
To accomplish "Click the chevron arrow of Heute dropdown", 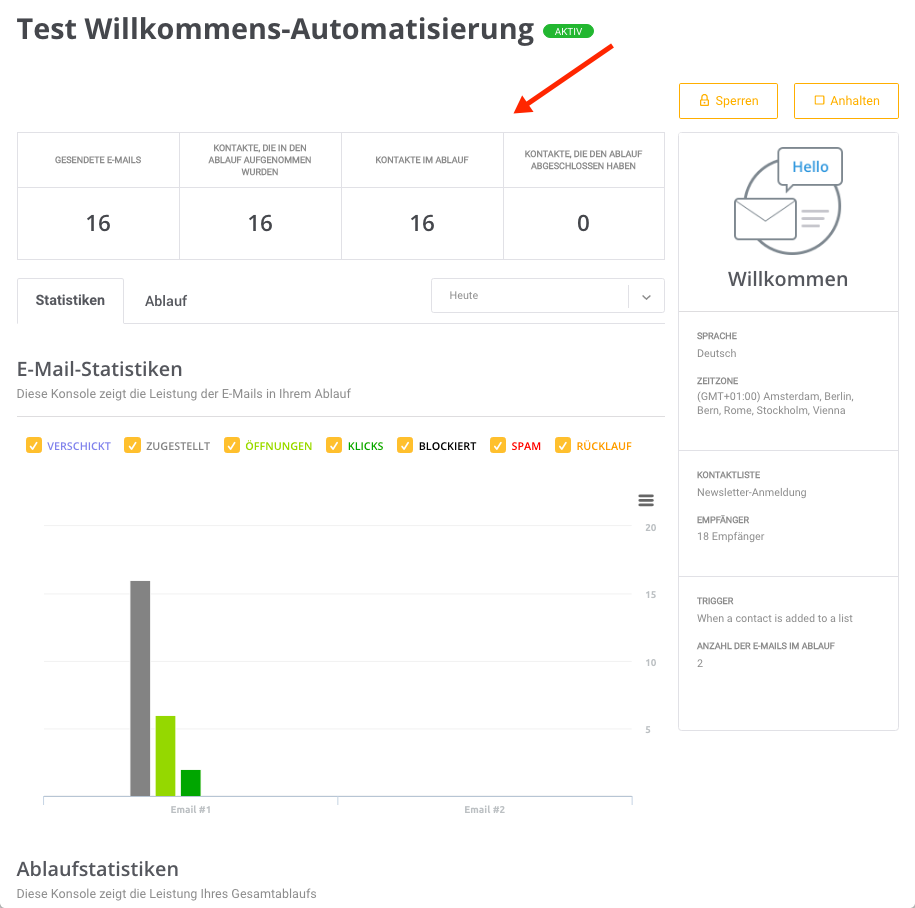I will (646, 296).
